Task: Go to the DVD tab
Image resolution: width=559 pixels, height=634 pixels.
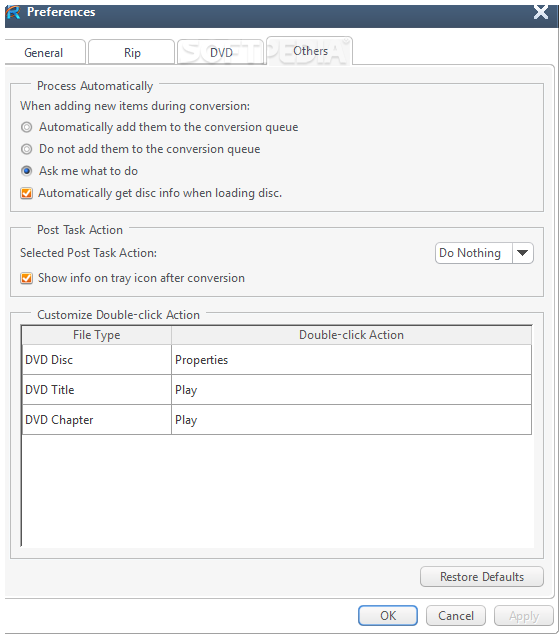Action: (x=221, y=53)
